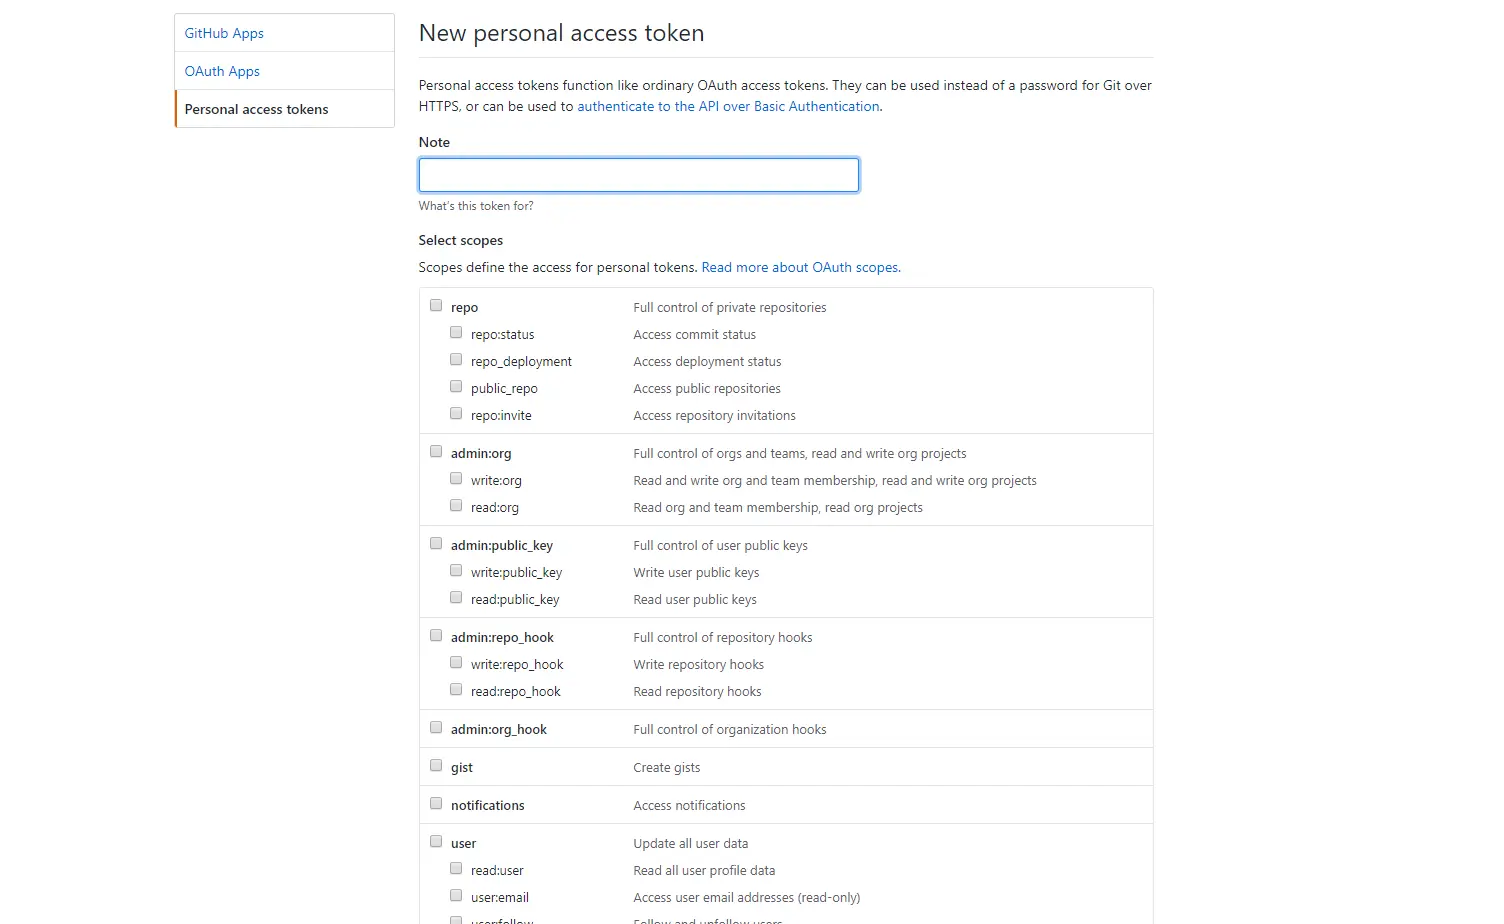The image size is (1504, 924).
Task: Follow the Read more about OAuth scopes link
Action: (800, 267)
